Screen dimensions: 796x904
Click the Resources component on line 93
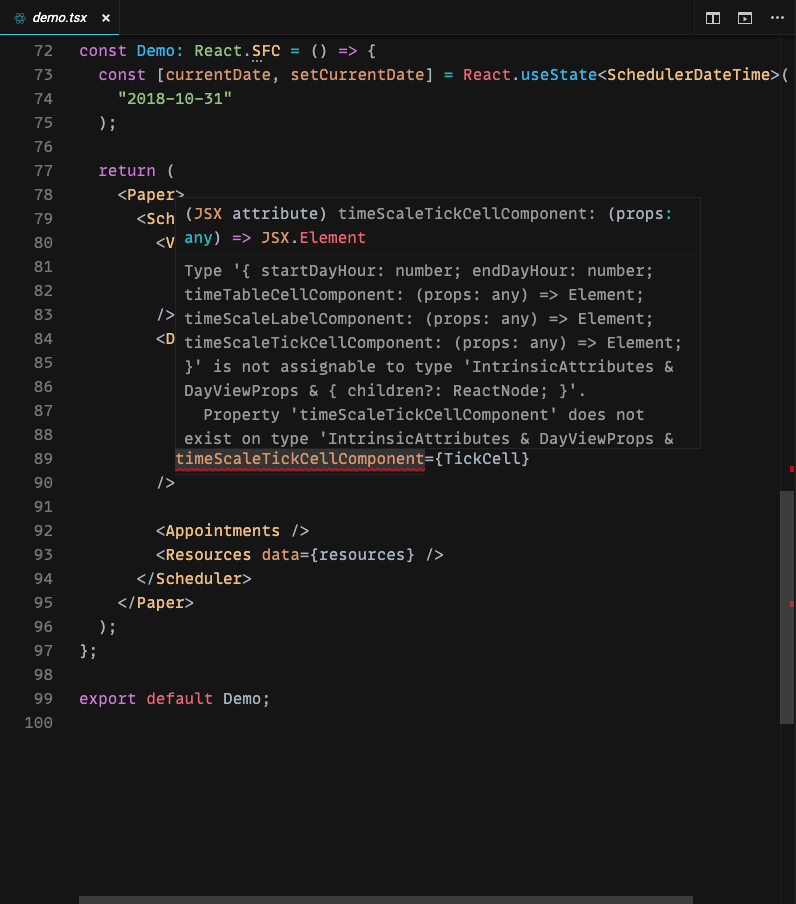(208, 555)
